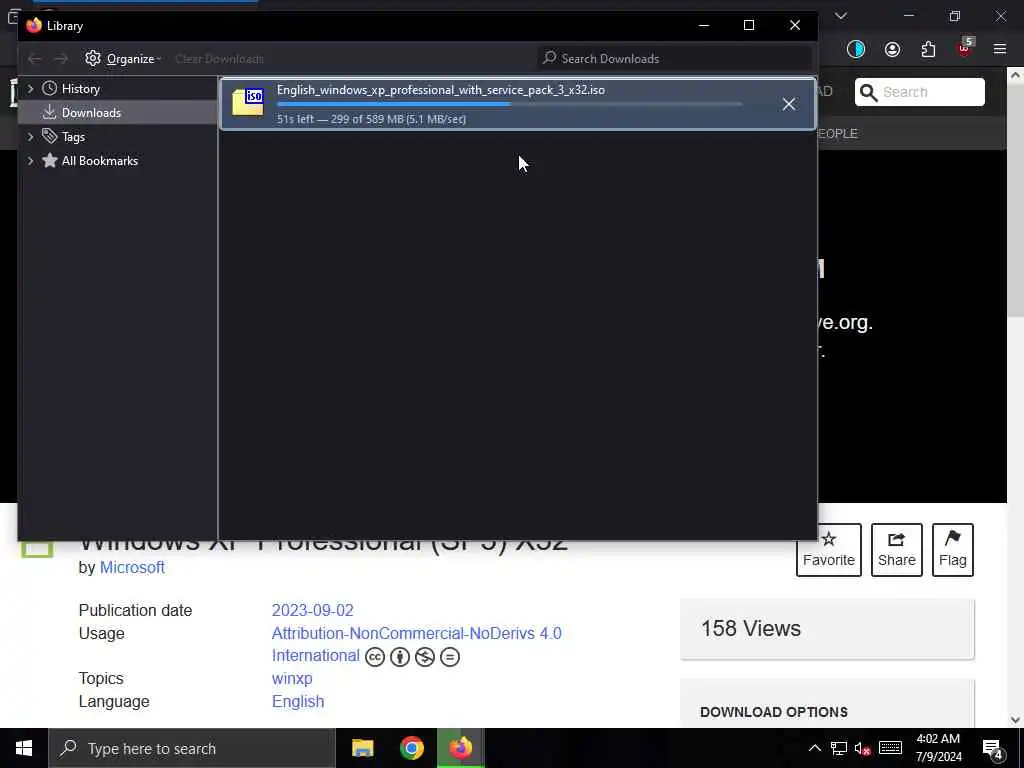Click the Library forward arrow
This screenshot has height=768, width=1024.
[x=61, y=59]
